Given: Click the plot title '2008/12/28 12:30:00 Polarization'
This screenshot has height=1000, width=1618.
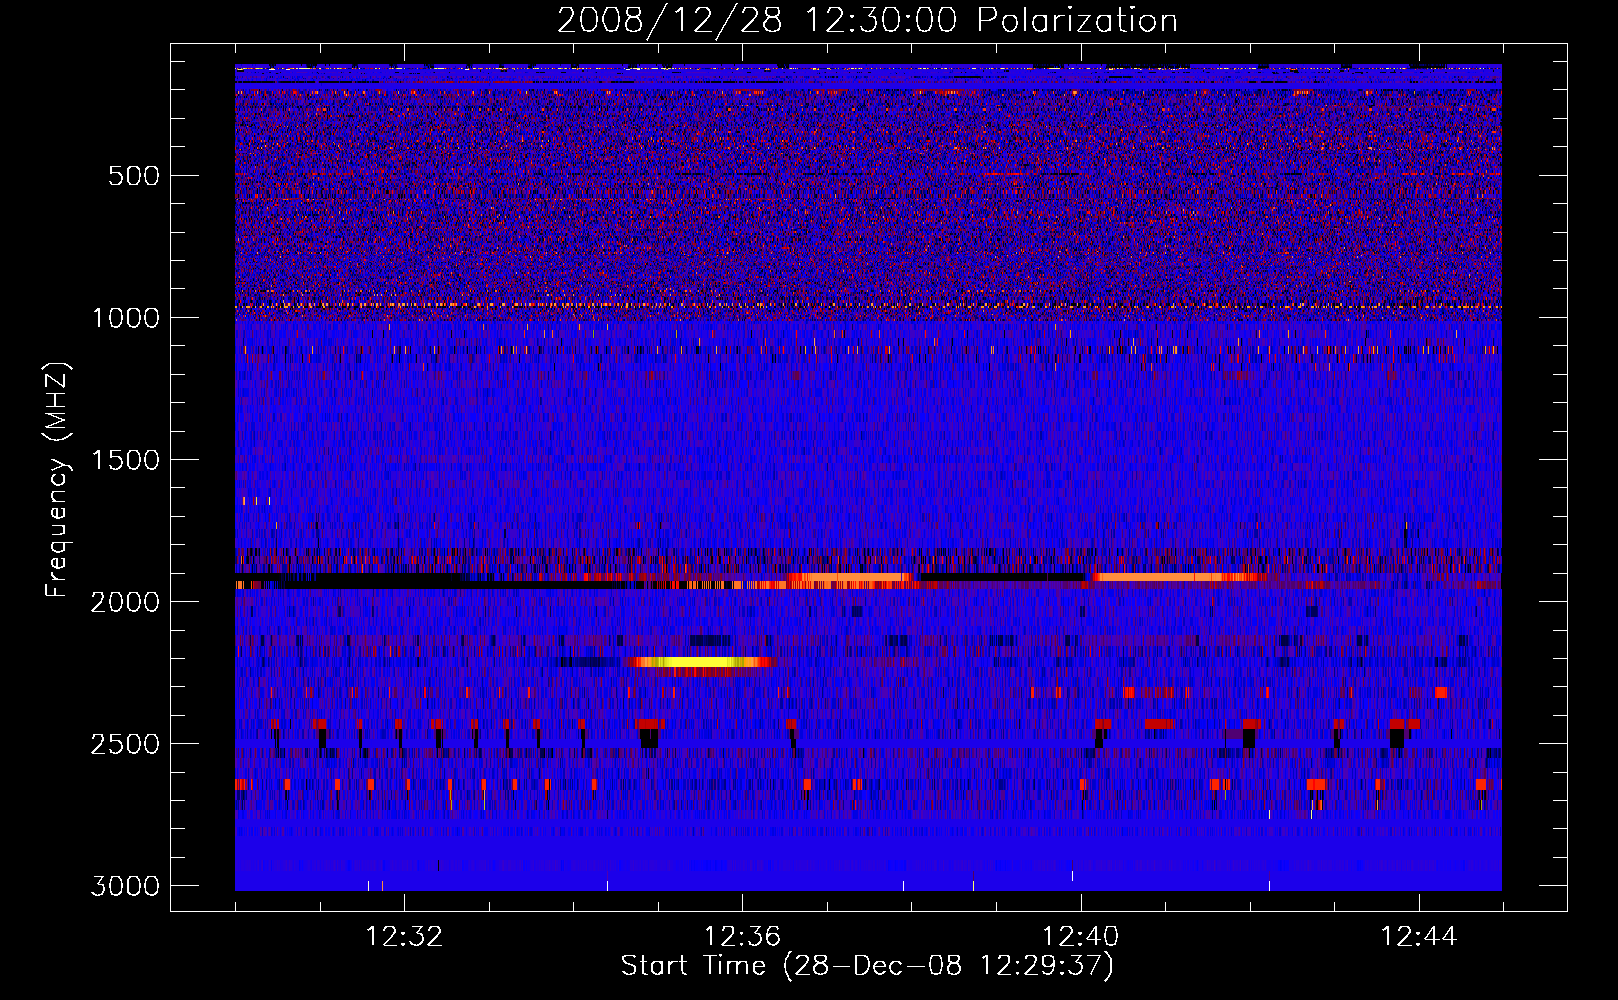Looking at the screenshot, I should [867, 20].
